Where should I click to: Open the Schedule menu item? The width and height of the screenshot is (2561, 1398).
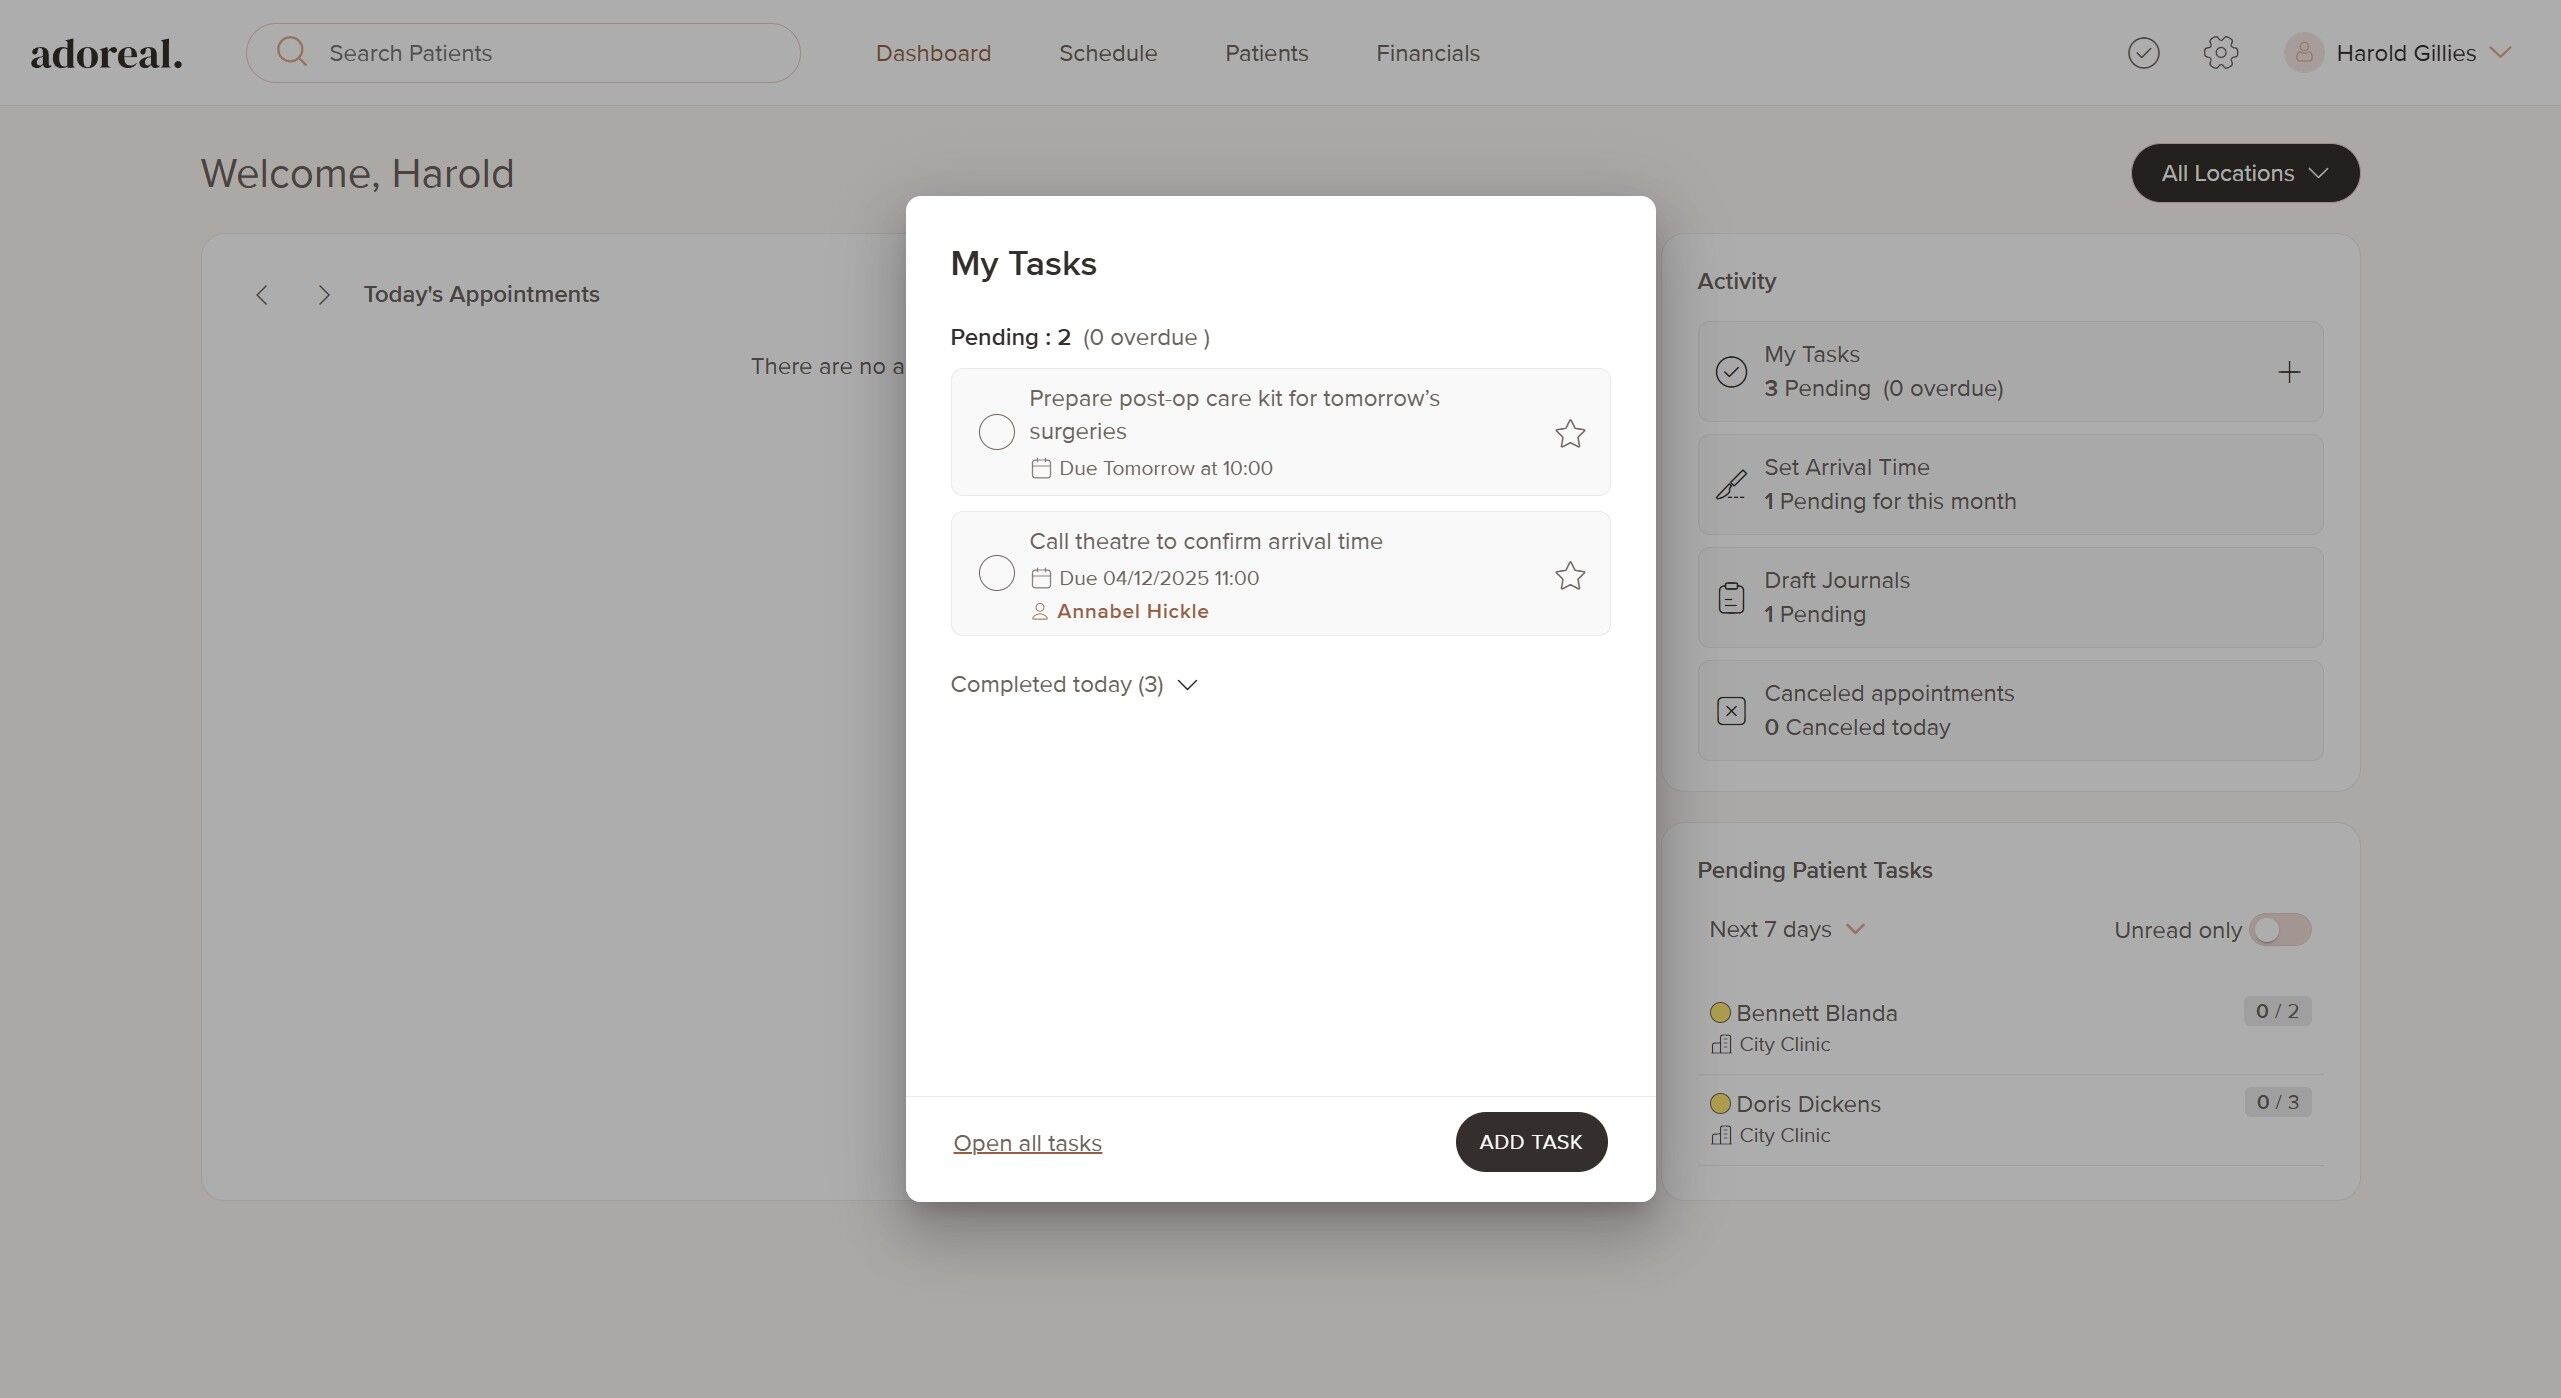pos(1107,53)
